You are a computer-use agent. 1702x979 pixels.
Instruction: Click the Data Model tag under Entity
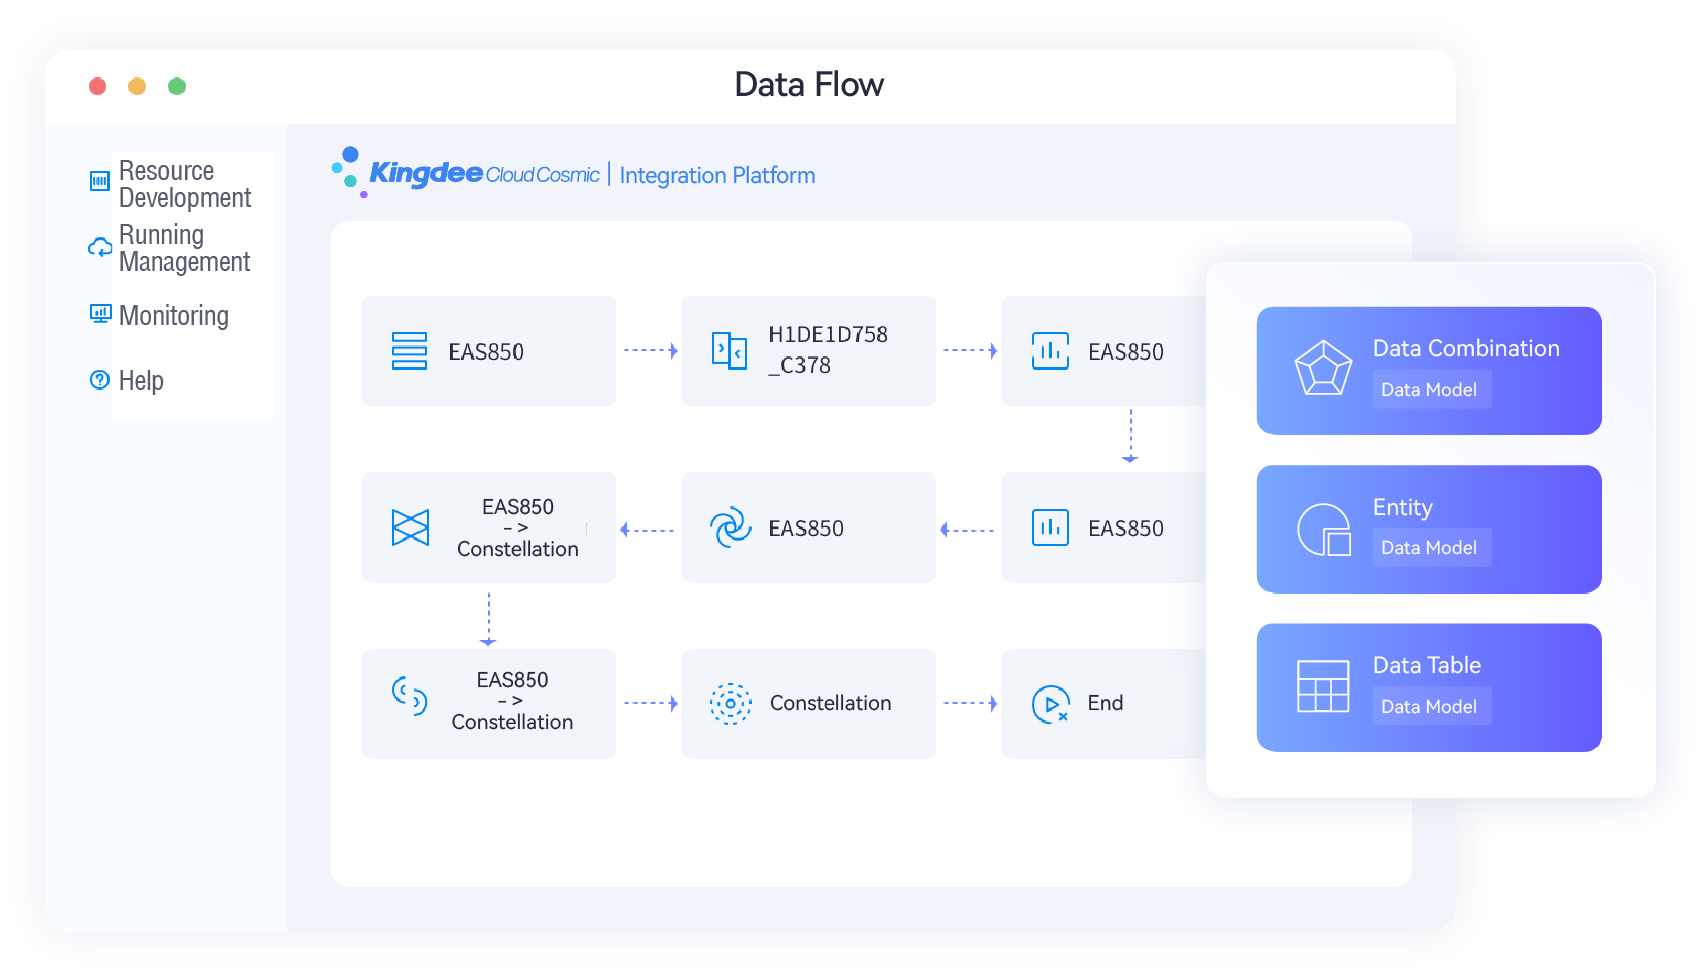coord(1428,548)
